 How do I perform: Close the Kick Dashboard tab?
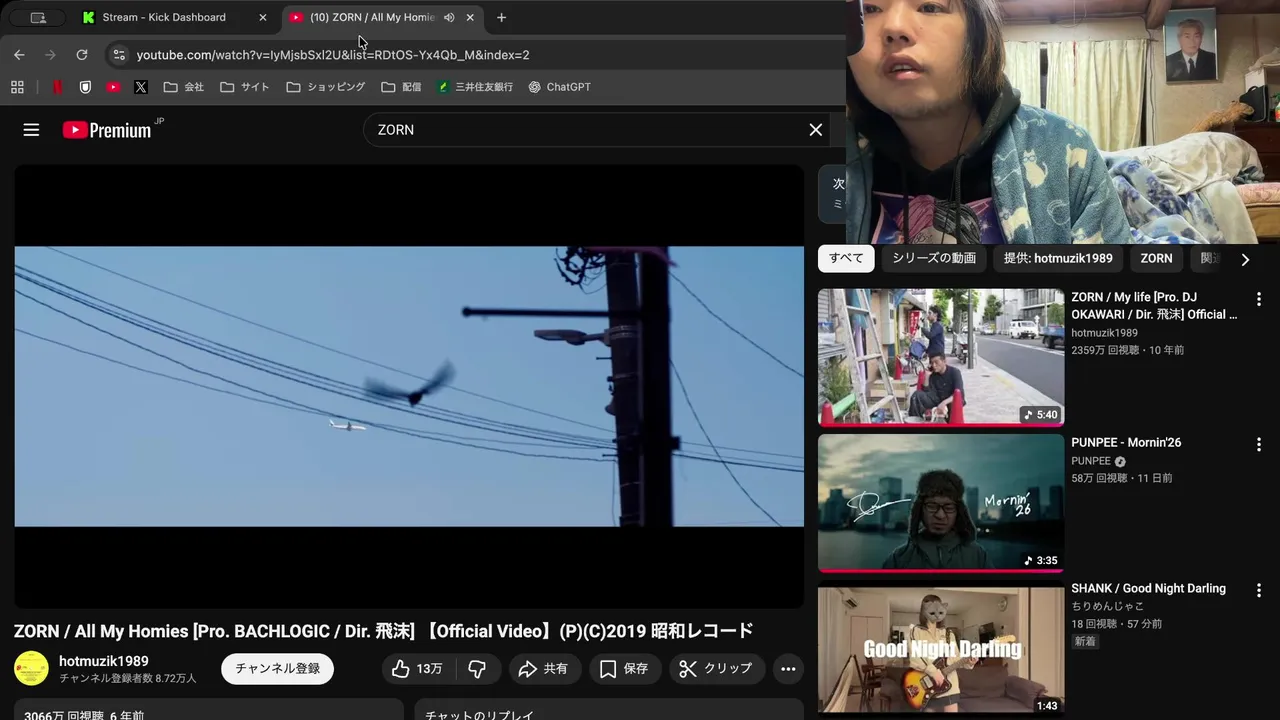coord(263,17)
